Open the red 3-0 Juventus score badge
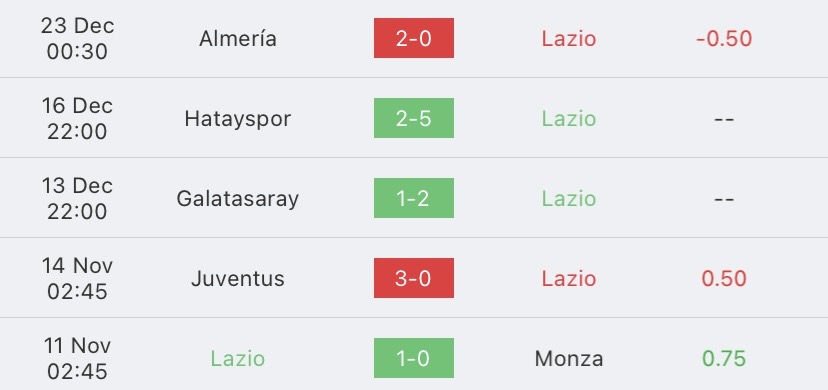Screen dimensions: 828x390 (413, 278)
